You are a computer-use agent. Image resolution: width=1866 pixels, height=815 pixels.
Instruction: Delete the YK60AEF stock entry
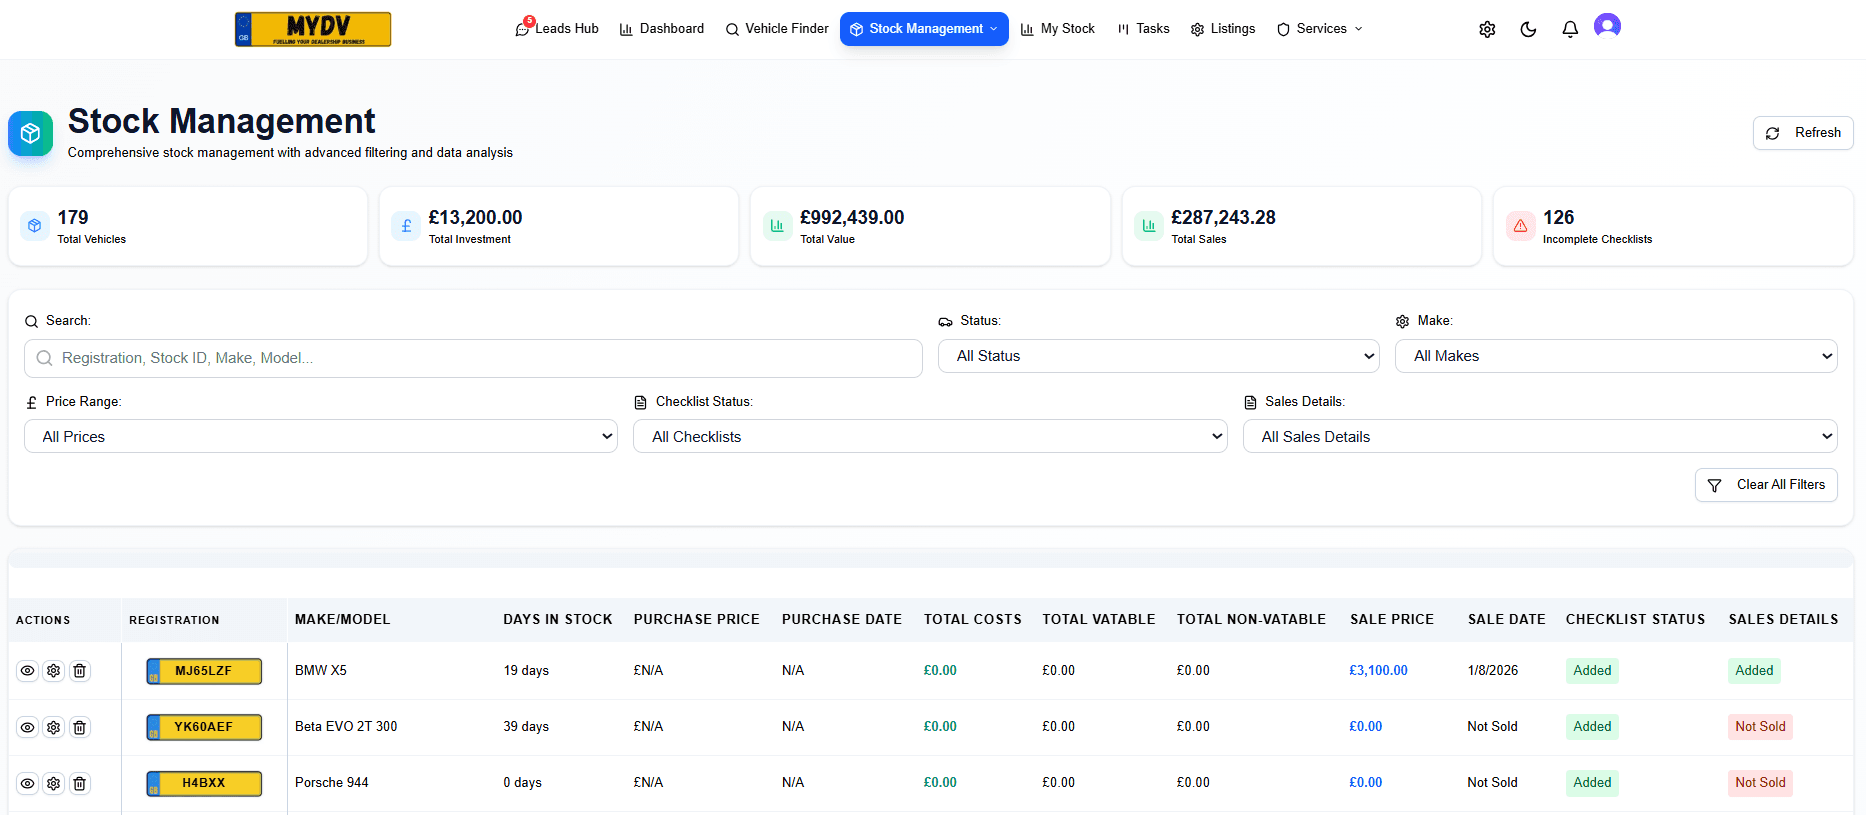click(x=80, y=727)
